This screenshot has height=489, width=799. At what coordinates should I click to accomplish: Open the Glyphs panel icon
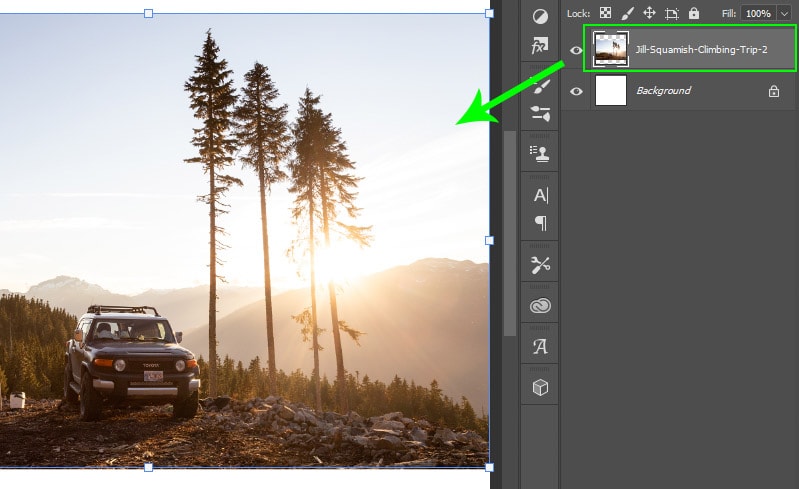(540, 347)
